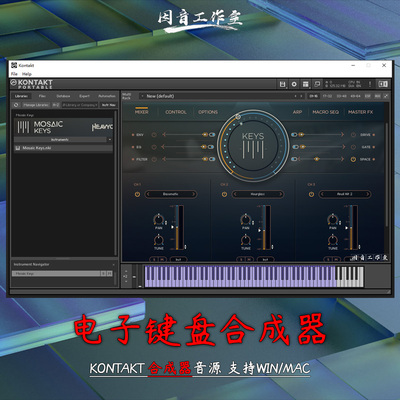Click the minimized view window icon
Screen dimensions: 400x400
pyautogui.click(x=317, y=84)
